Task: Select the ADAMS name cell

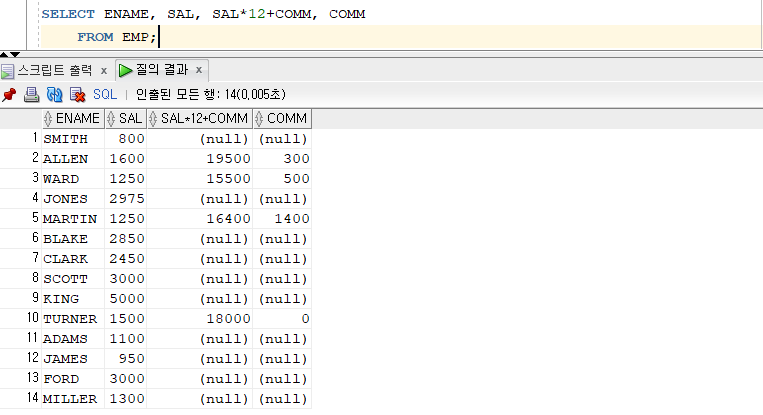Action: pyautogui.click(x=73, y=339)
